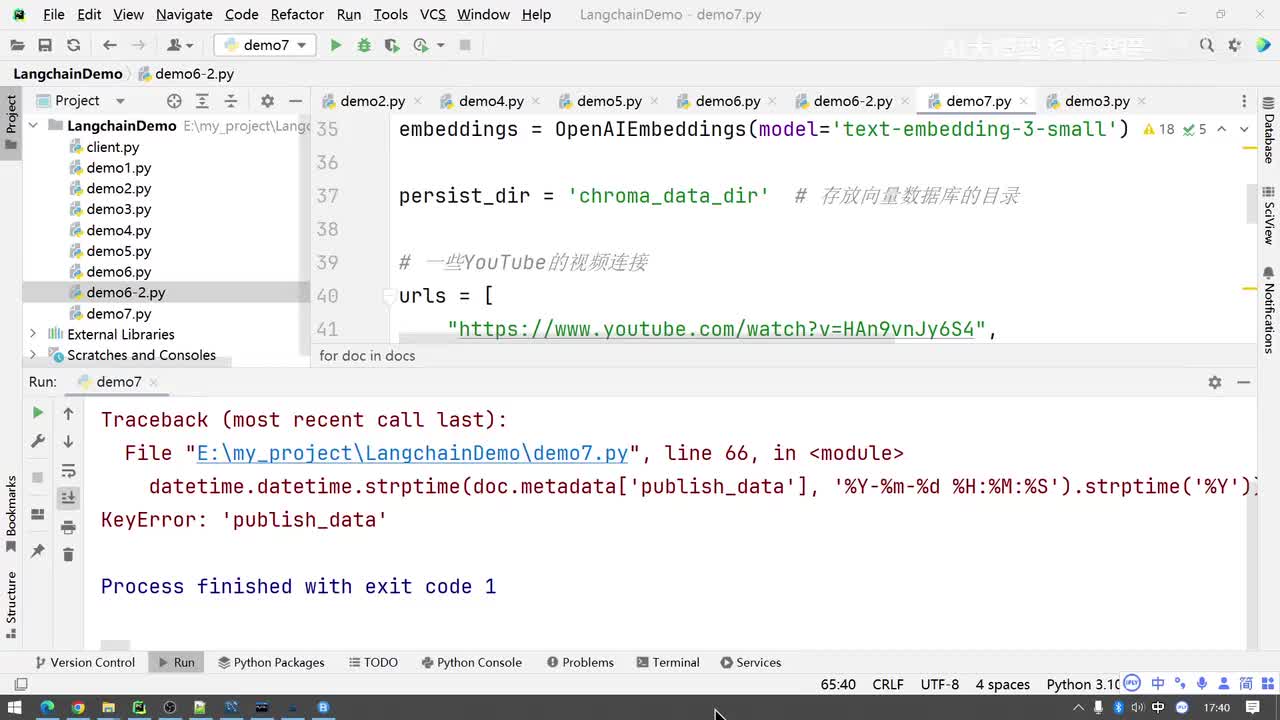Open Search Everywhere magnifier icon
This screenshot has height=720, width=1280.
tap(1207, 45)
